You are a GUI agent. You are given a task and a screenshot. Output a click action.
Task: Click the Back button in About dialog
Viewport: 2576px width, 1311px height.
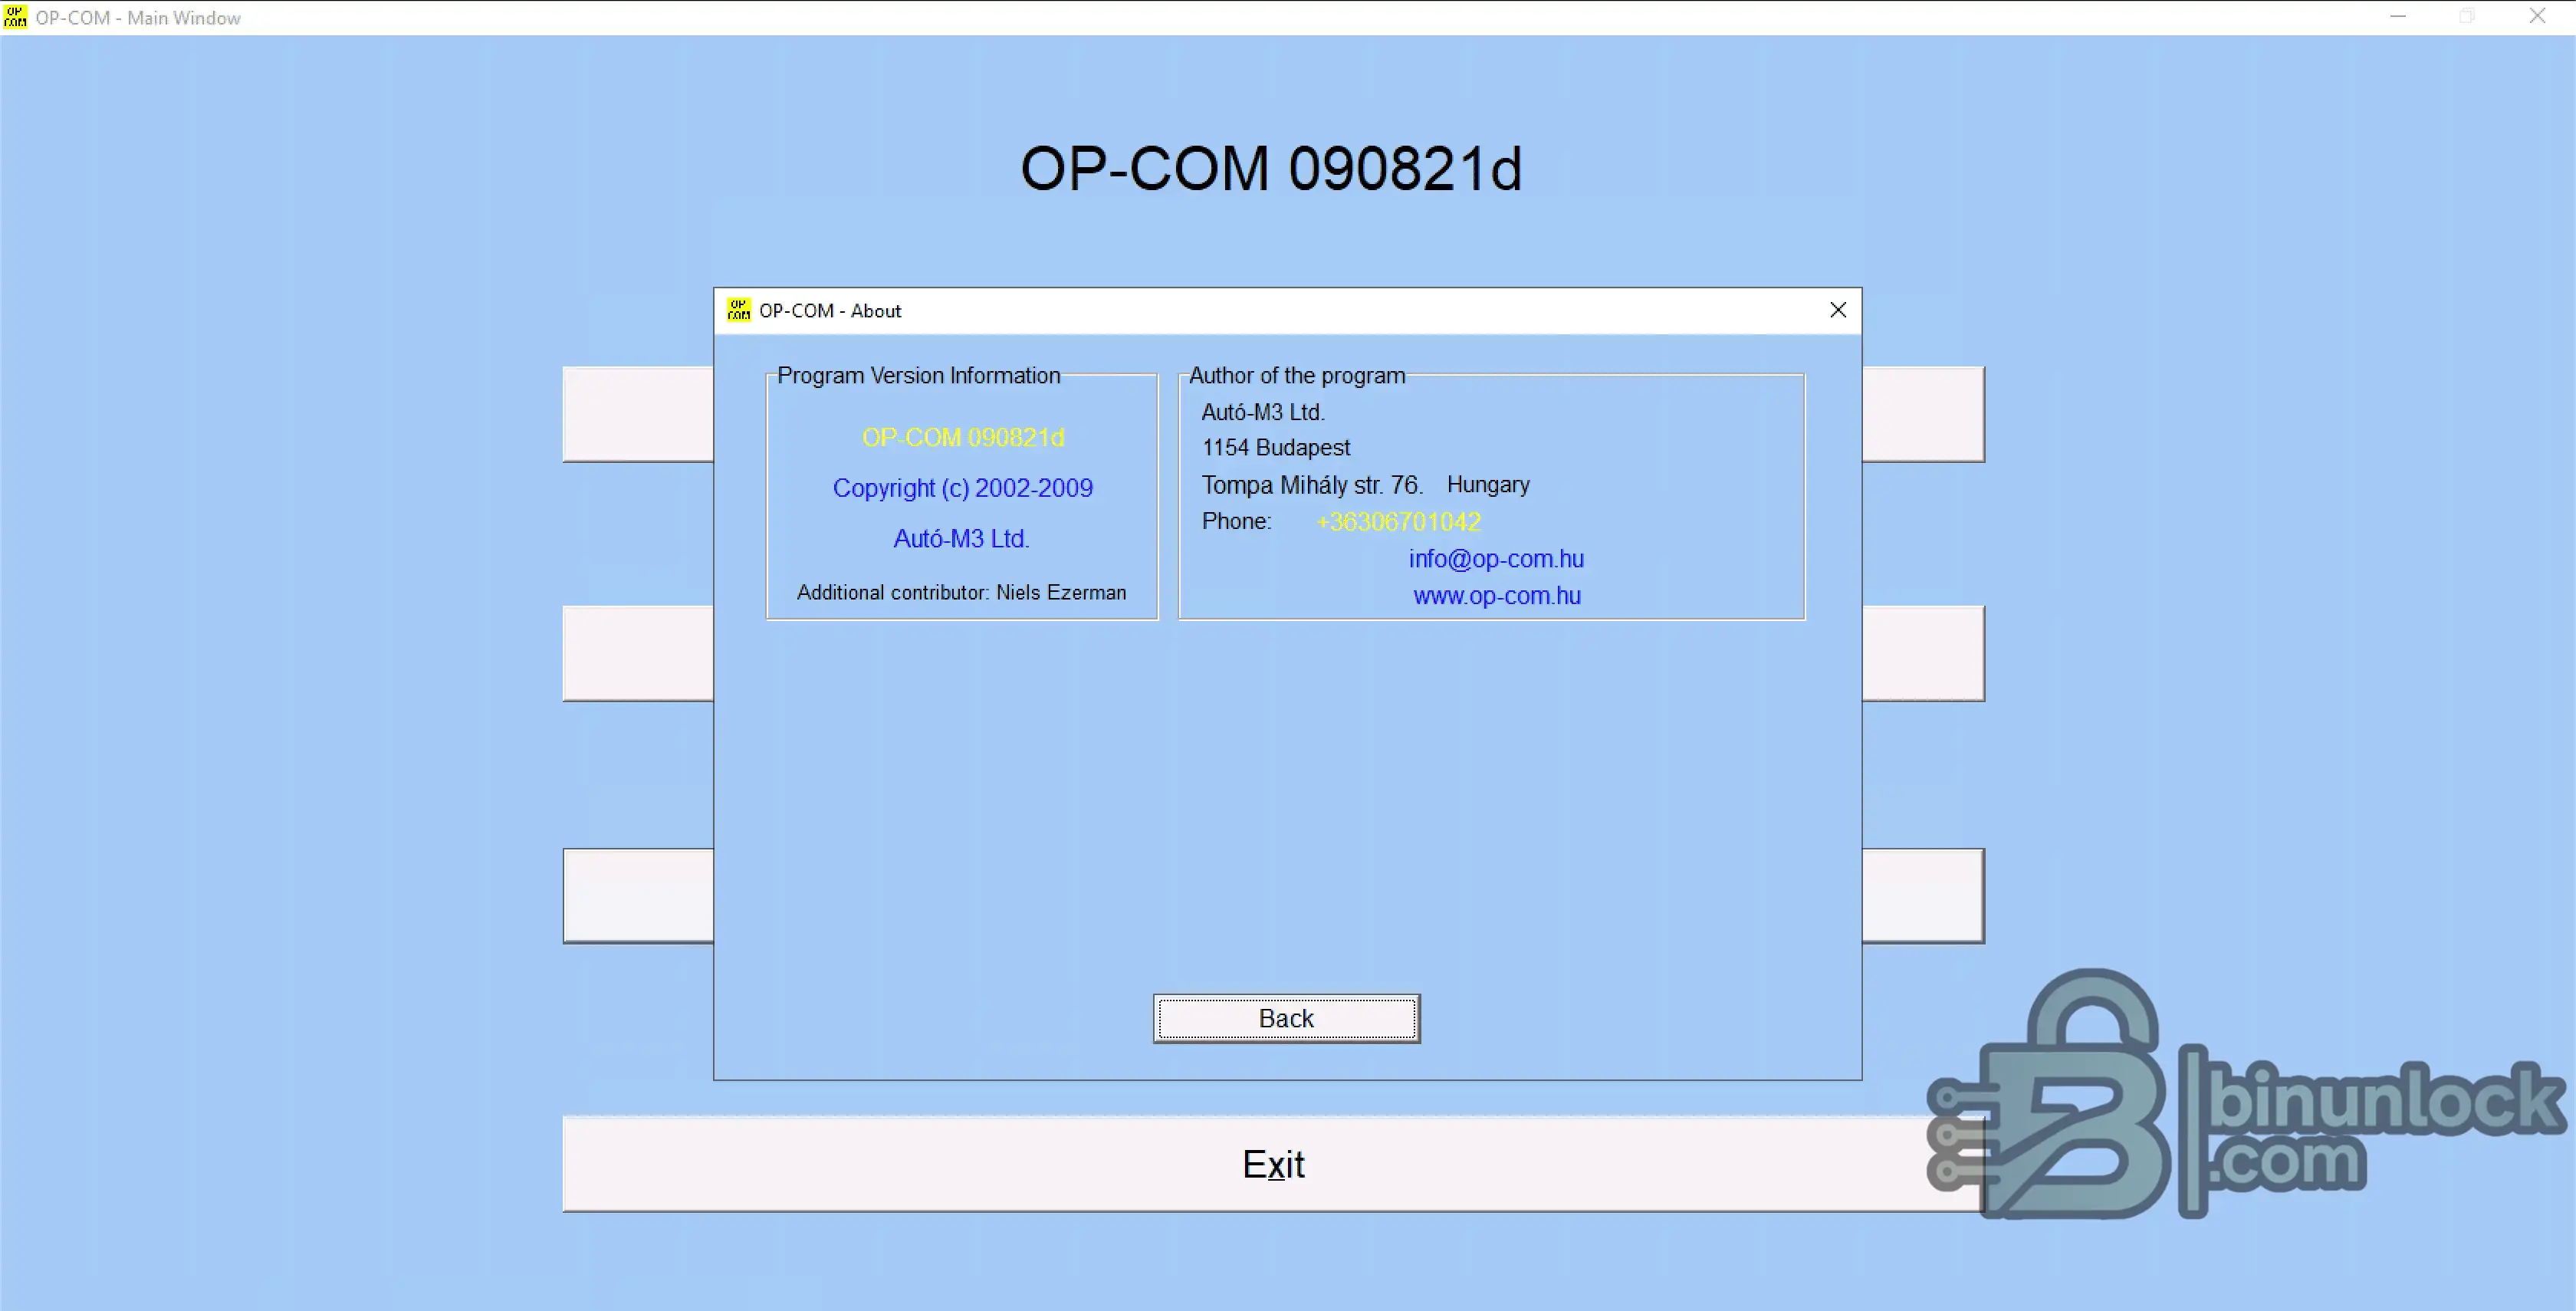(1287, 1018)
